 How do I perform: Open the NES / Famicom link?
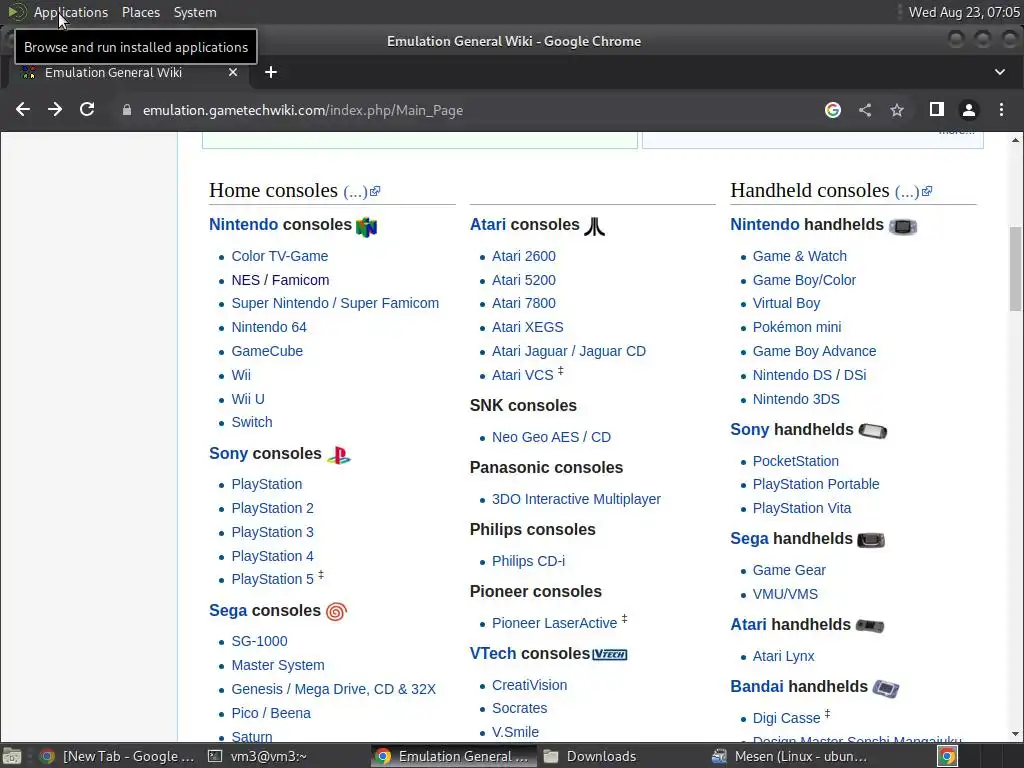coord(280,280)
